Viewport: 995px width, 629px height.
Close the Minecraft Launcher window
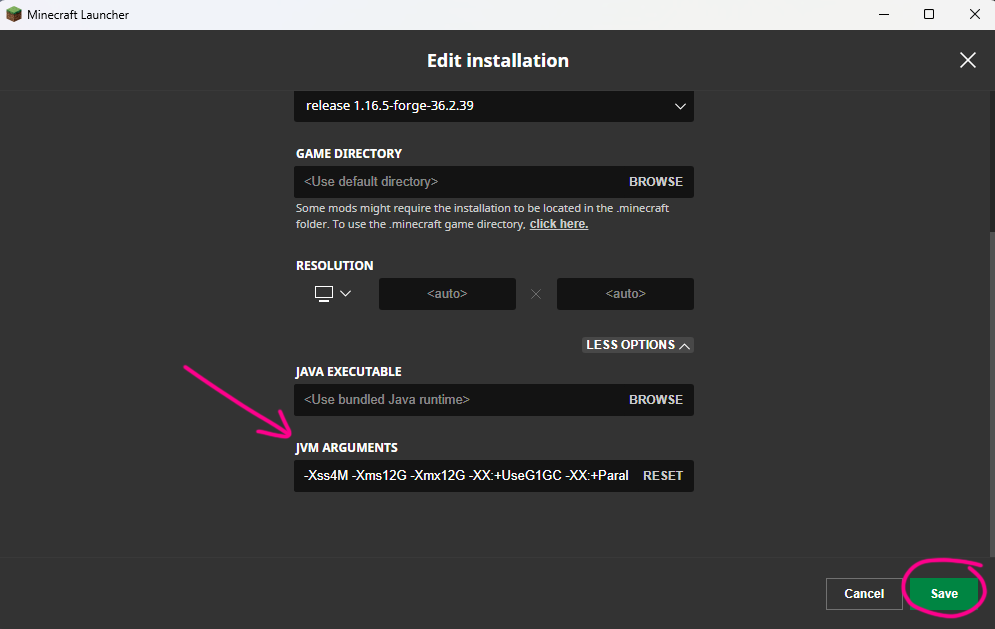(975, 15)
